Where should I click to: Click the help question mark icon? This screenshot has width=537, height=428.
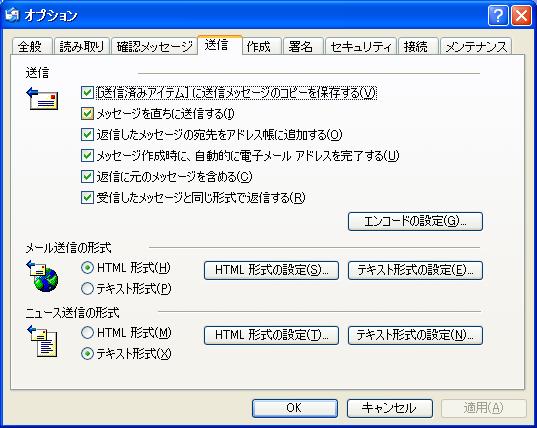pyautogui.click(x=498, y=15)
